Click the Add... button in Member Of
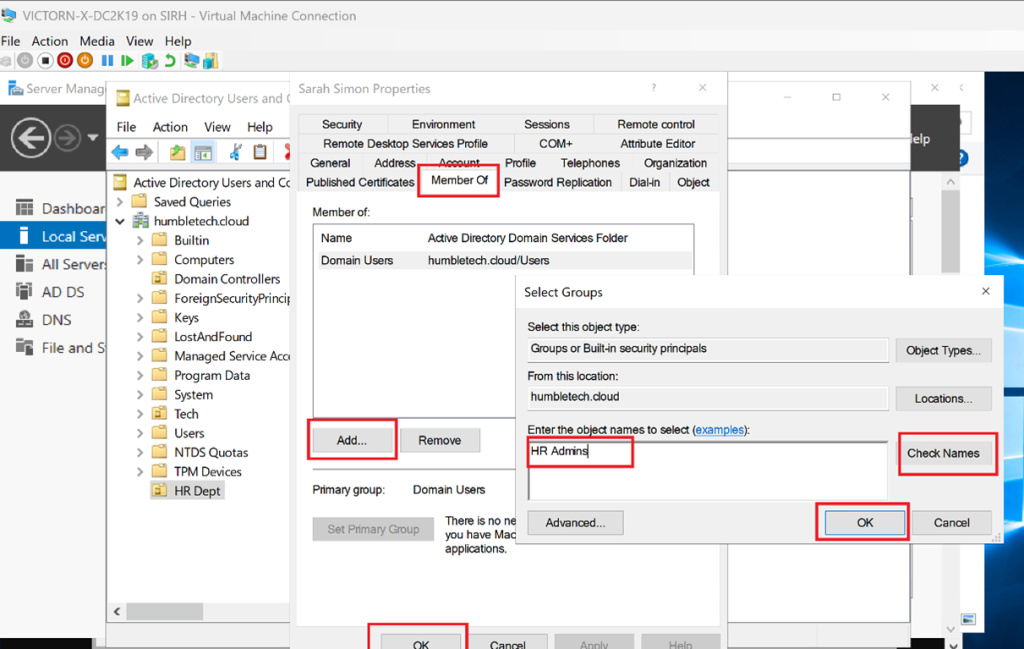 352,441
